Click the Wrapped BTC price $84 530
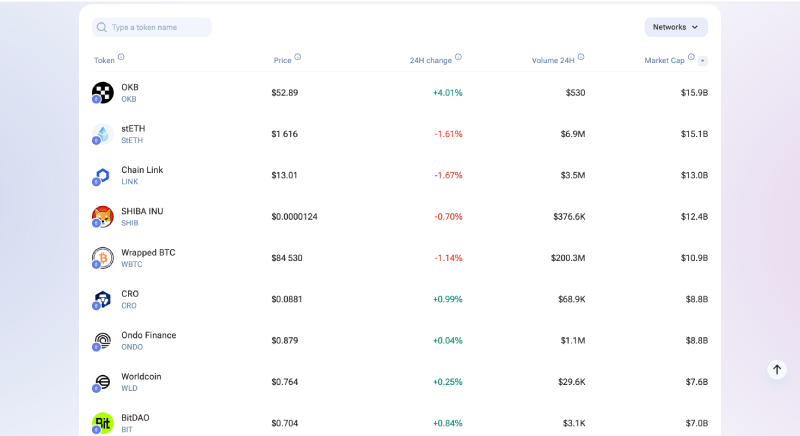This screenshot has width=800, height=436. (287, 258)
